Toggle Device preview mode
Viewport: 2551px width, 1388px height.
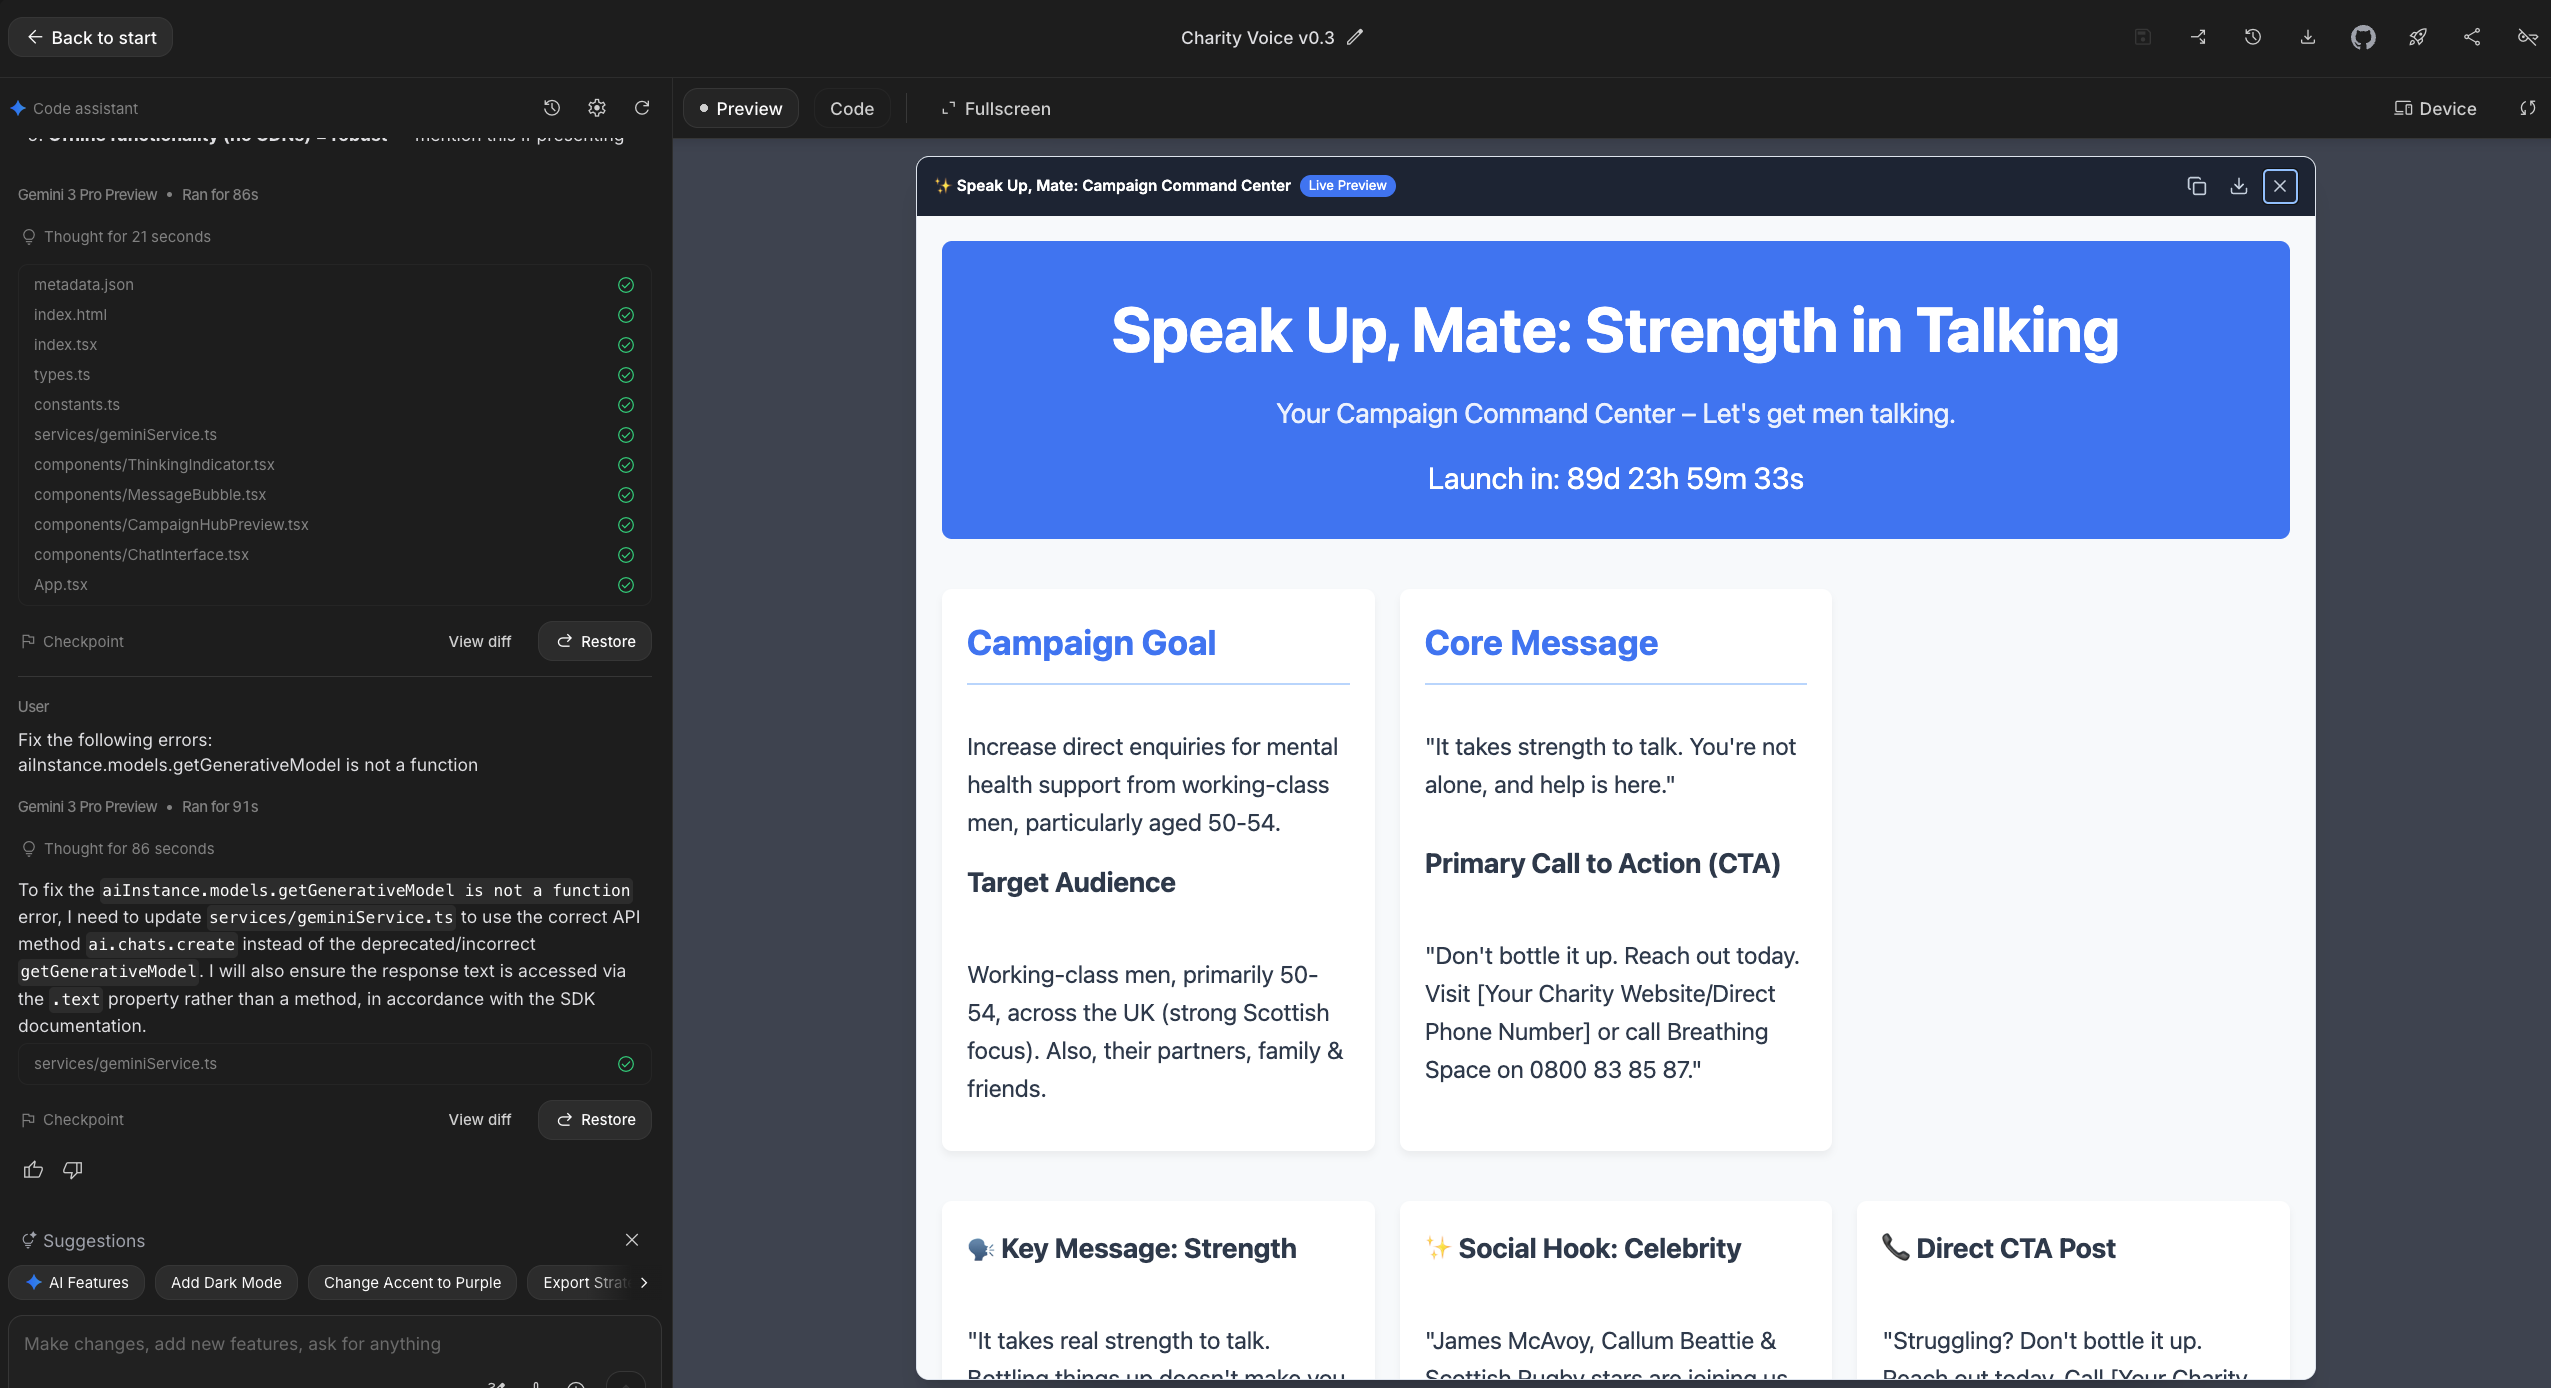2434,108
